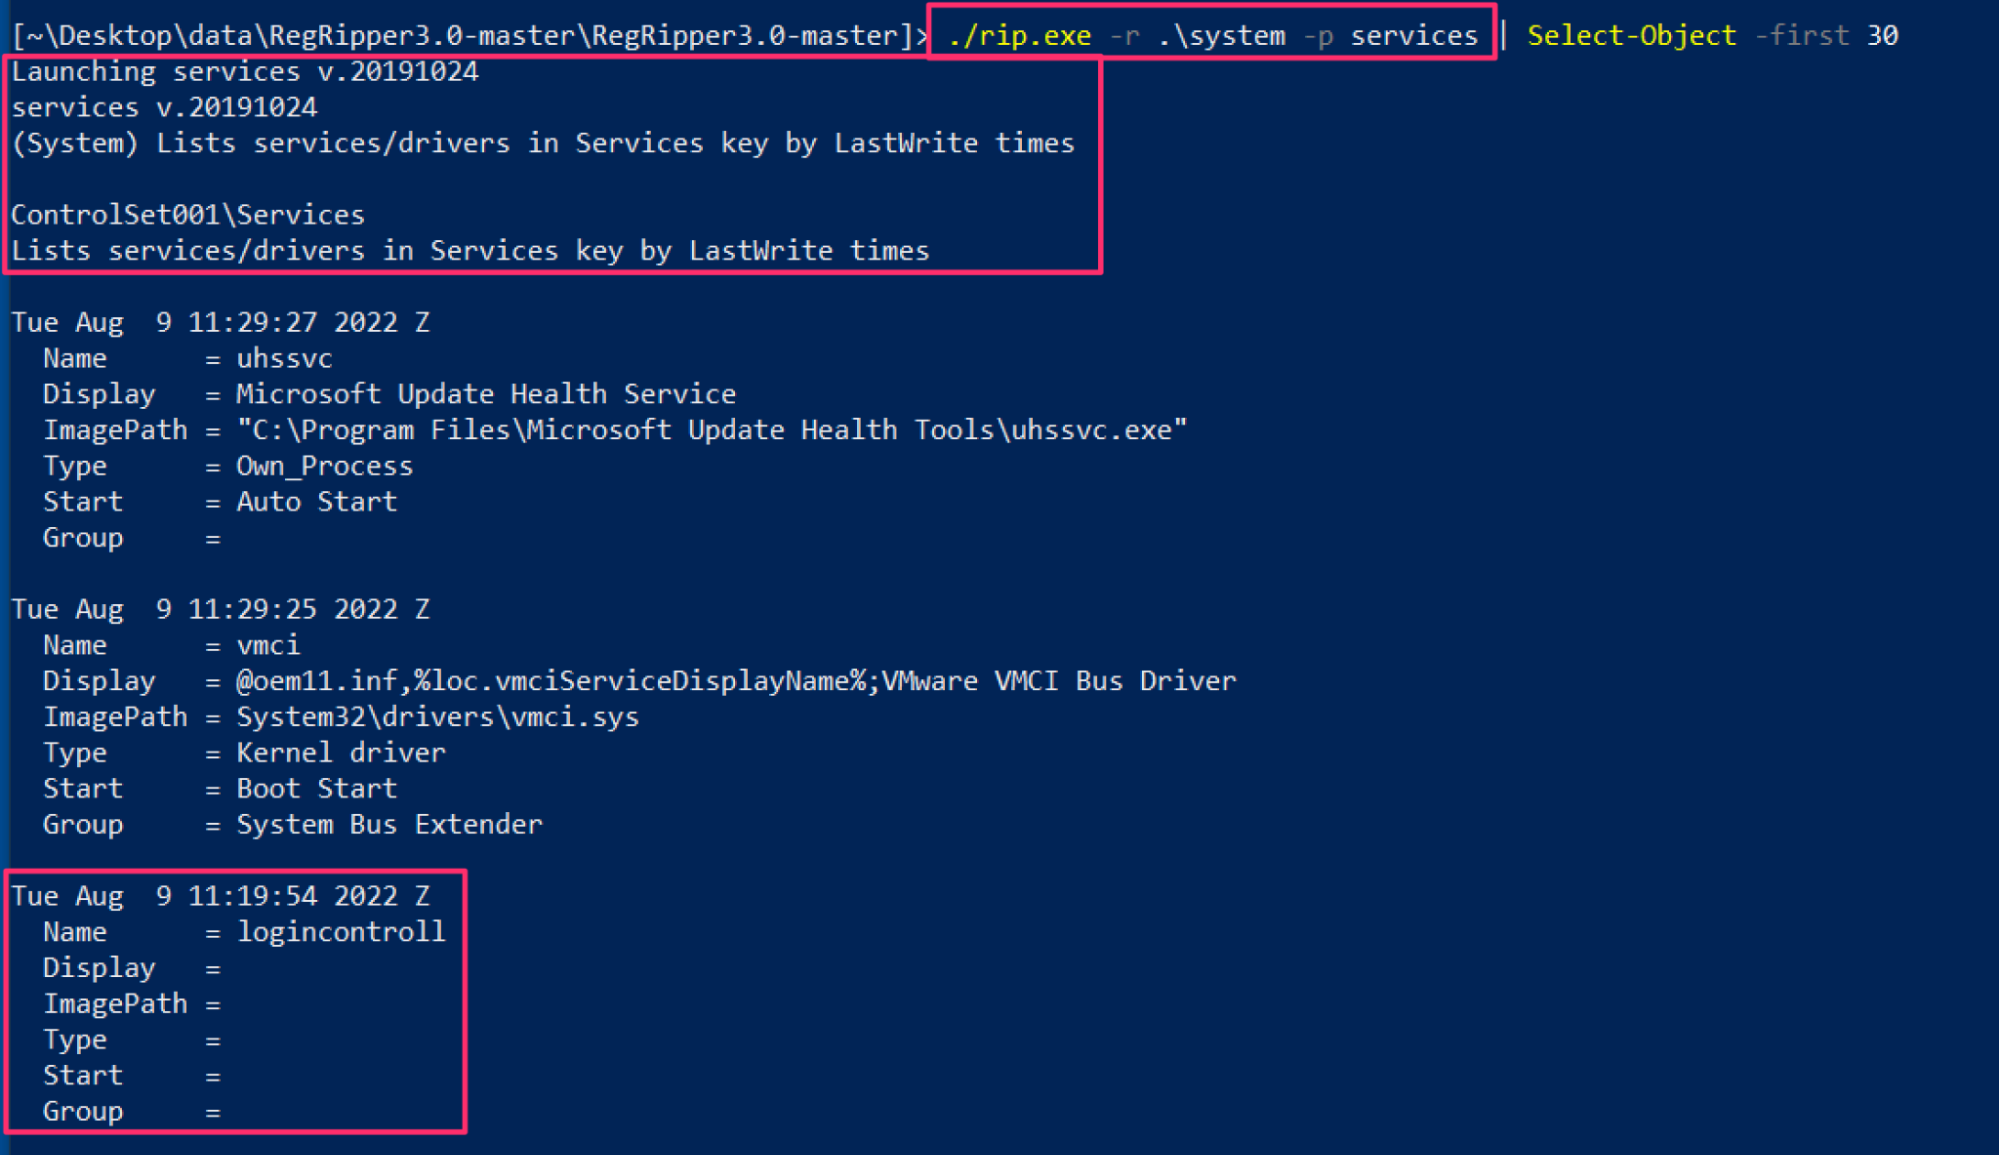This screenshot has width=1999, height=1155.
Task: Click 'System Bus Extender' group value
Action: (x=389, y=825)
